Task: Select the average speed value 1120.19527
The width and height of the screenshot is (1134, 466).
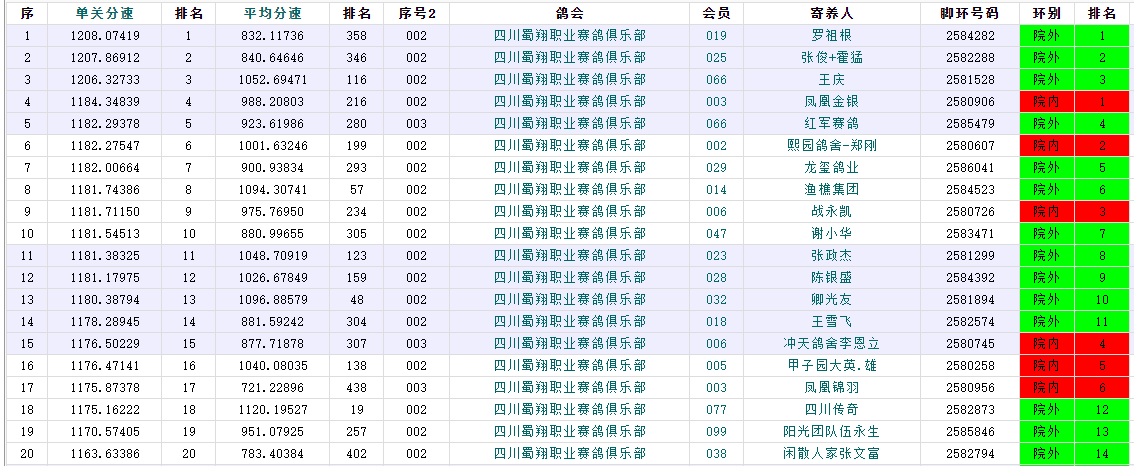Action: (273, 410)
